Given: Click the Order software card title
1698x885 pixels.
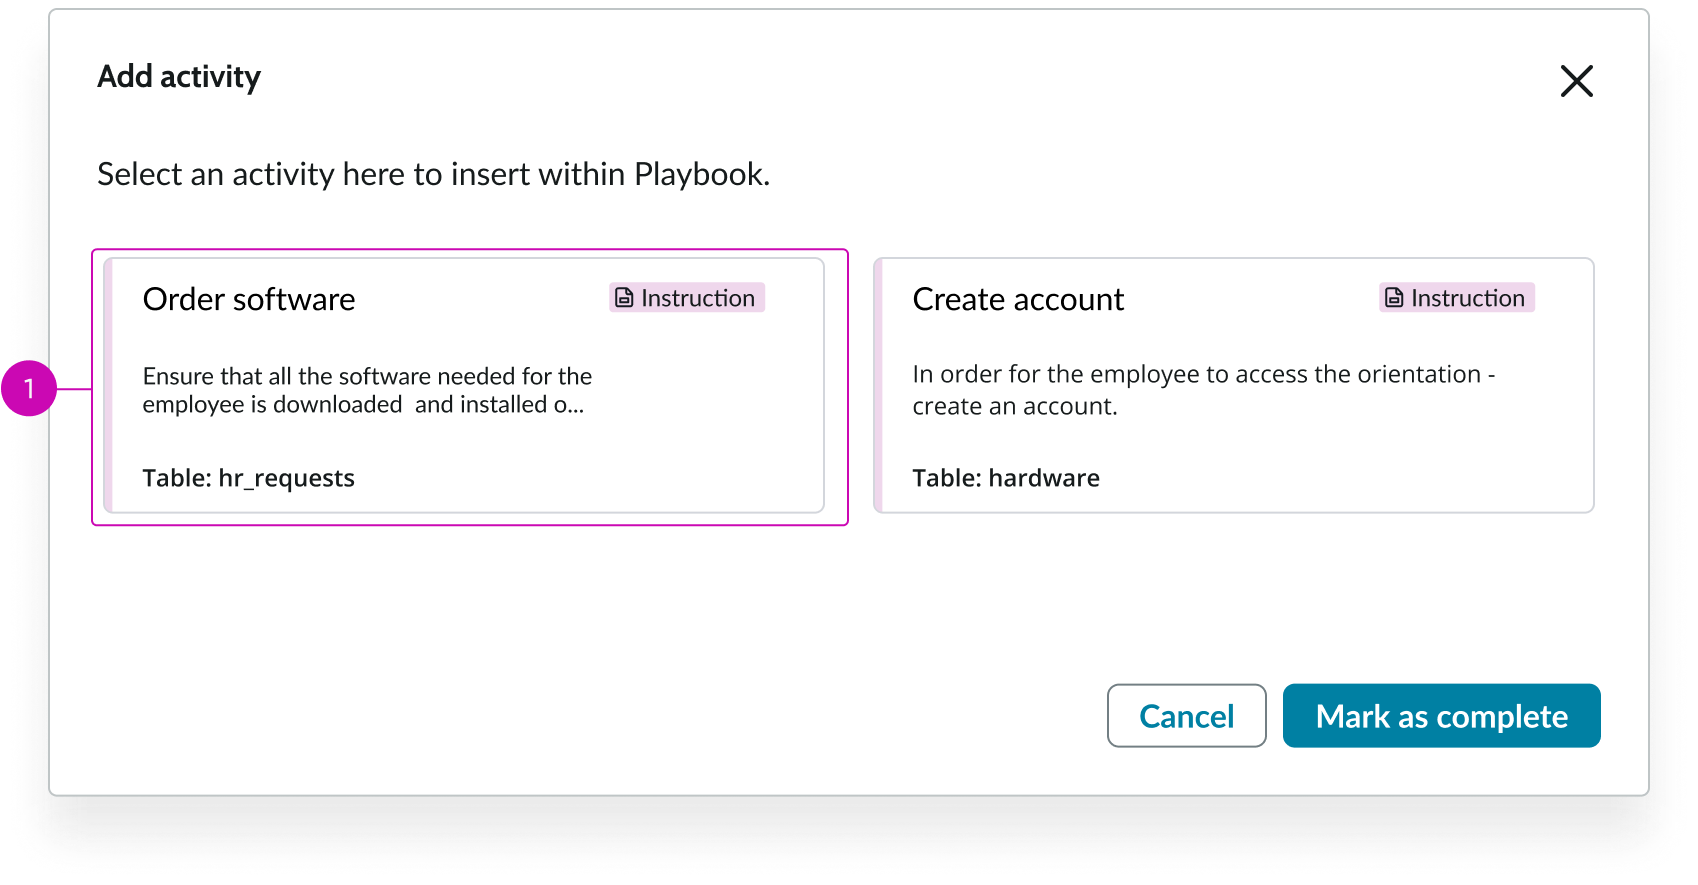Looking at the screenshot, I should pyautogui.click(x=249, y=300).
